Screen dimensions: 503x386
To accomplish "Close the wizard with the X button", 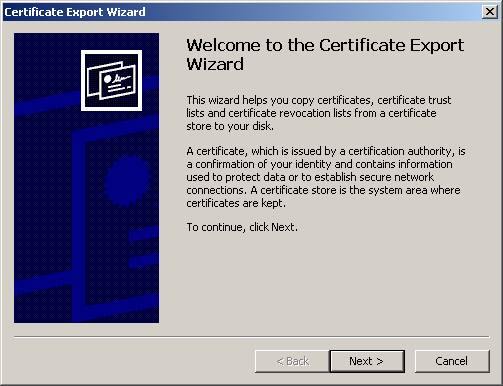I will pyautogui.click(x=490, y=12).
